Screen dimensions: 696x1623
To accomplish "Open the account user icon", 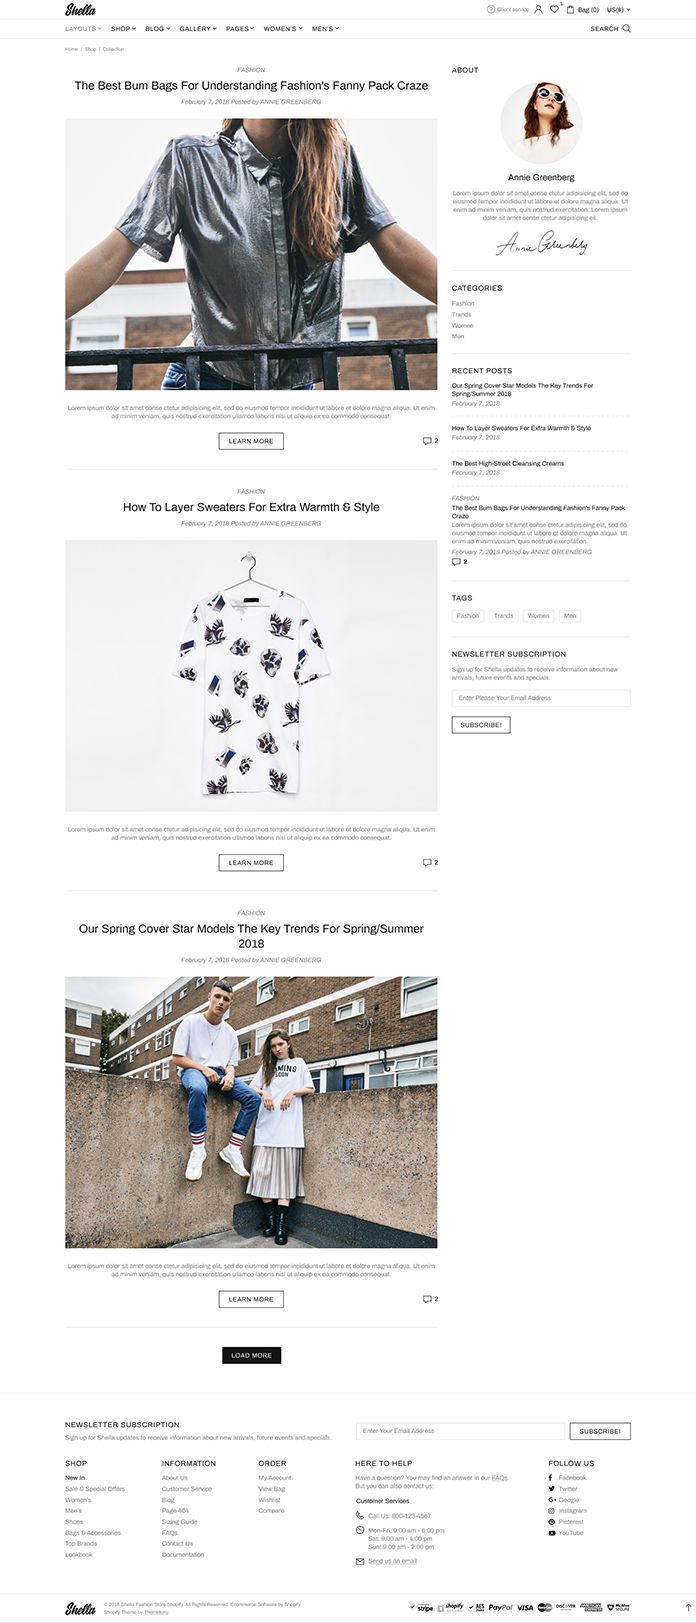I will click(x=538, y=9).
